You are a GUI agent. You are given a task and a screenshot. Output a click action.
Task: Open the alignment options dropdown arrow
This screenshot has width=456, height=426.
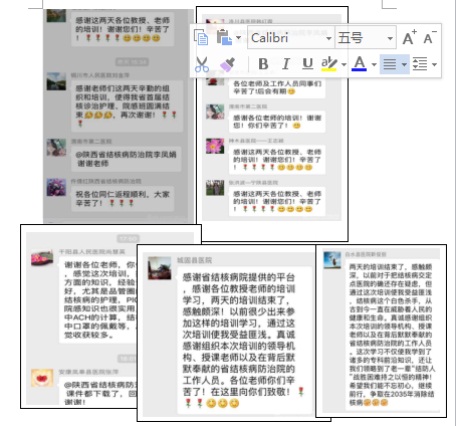click(x=404, y=64)
